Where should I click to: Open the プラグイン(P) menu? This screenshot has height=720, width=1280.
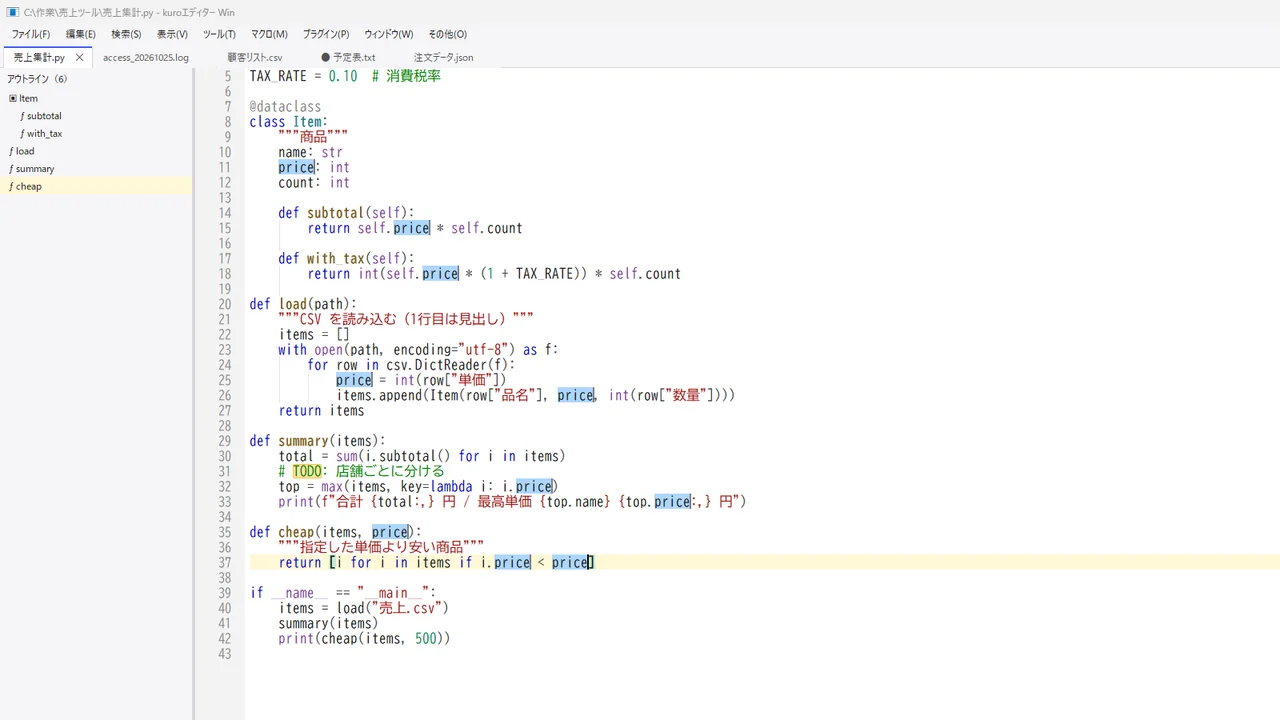pyautogui.click(x=326, y=34)
